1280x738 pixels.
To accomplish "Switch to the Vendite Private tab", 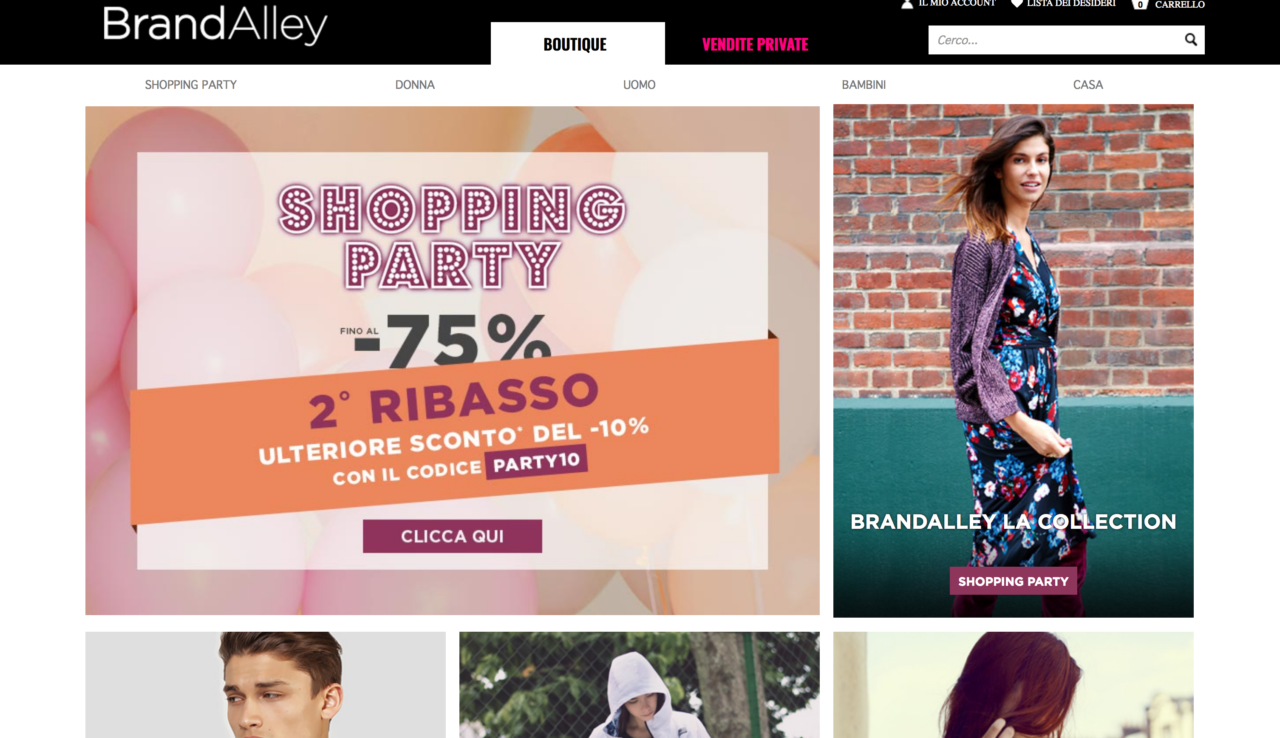I will (755, 44).
